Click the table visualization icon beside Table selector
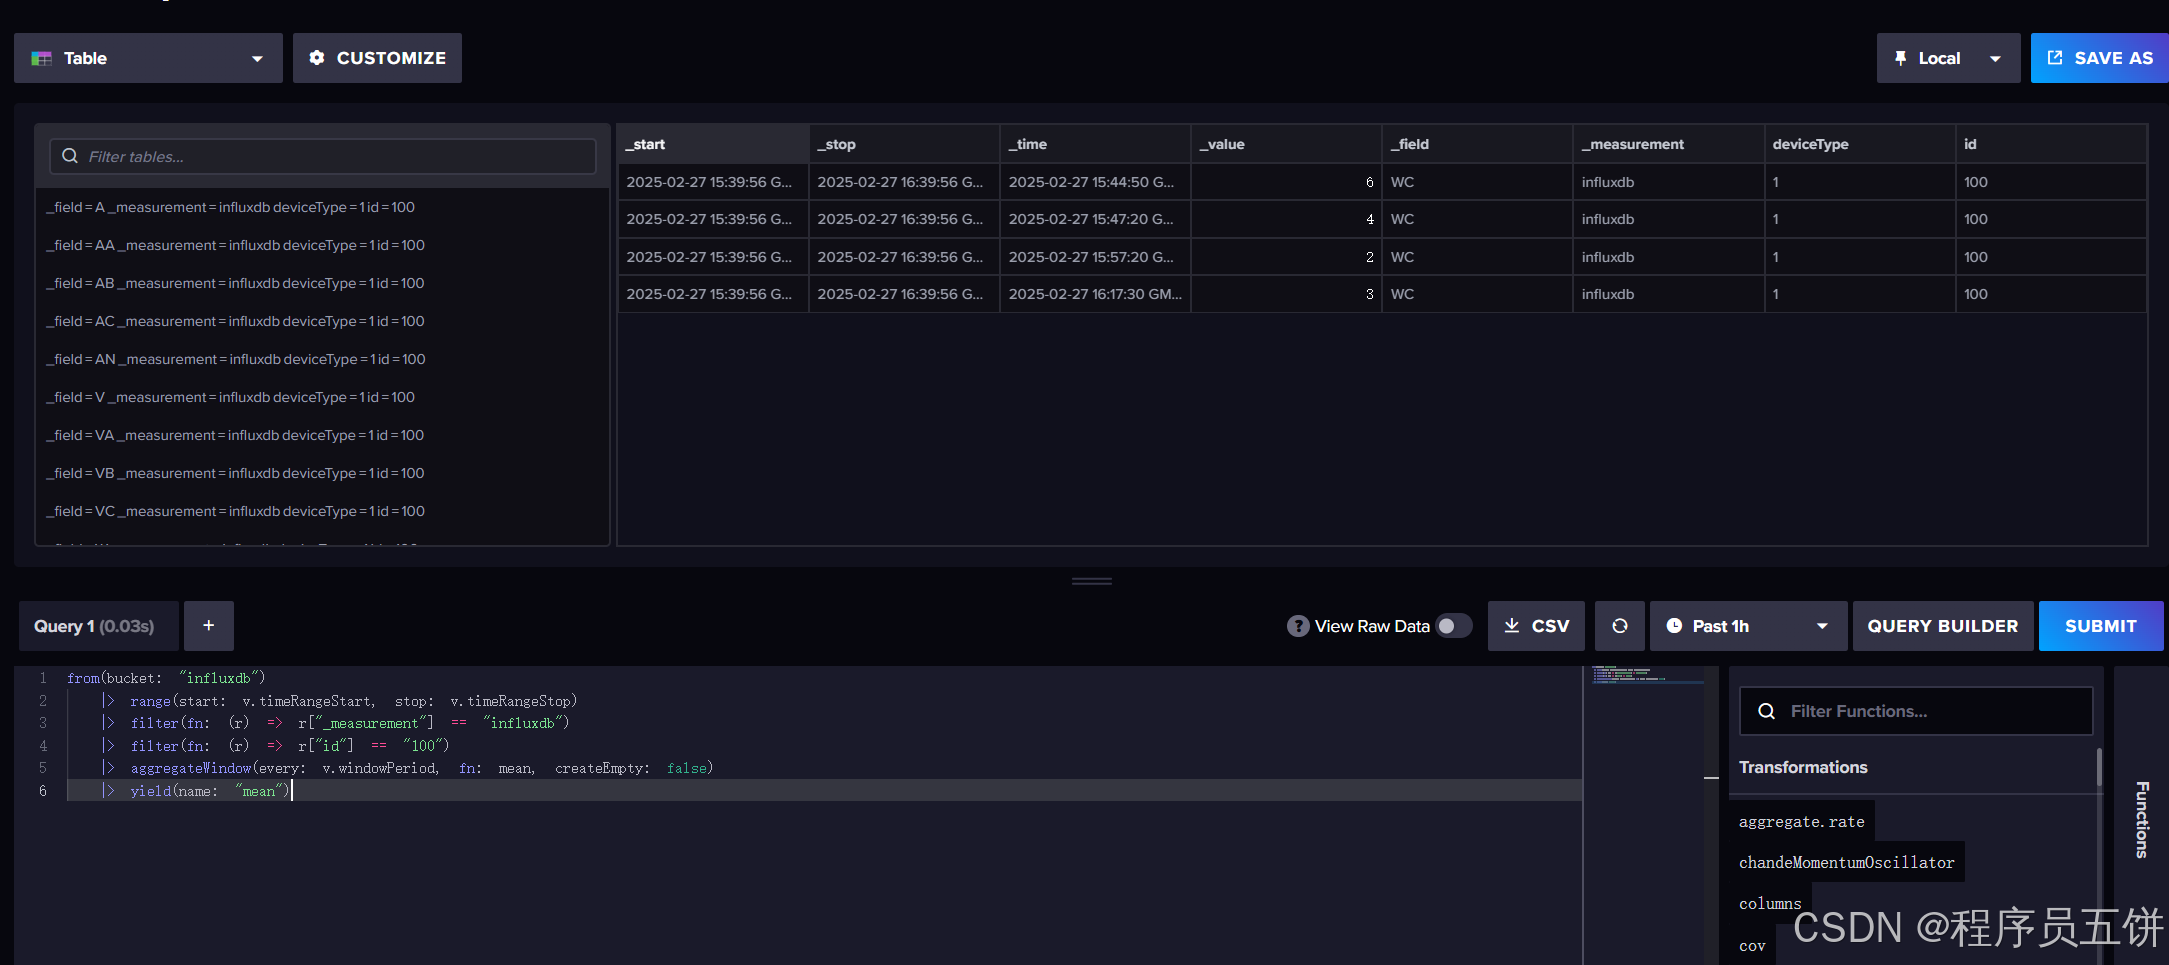This screenshot has width=2169, height=965. 41,58
